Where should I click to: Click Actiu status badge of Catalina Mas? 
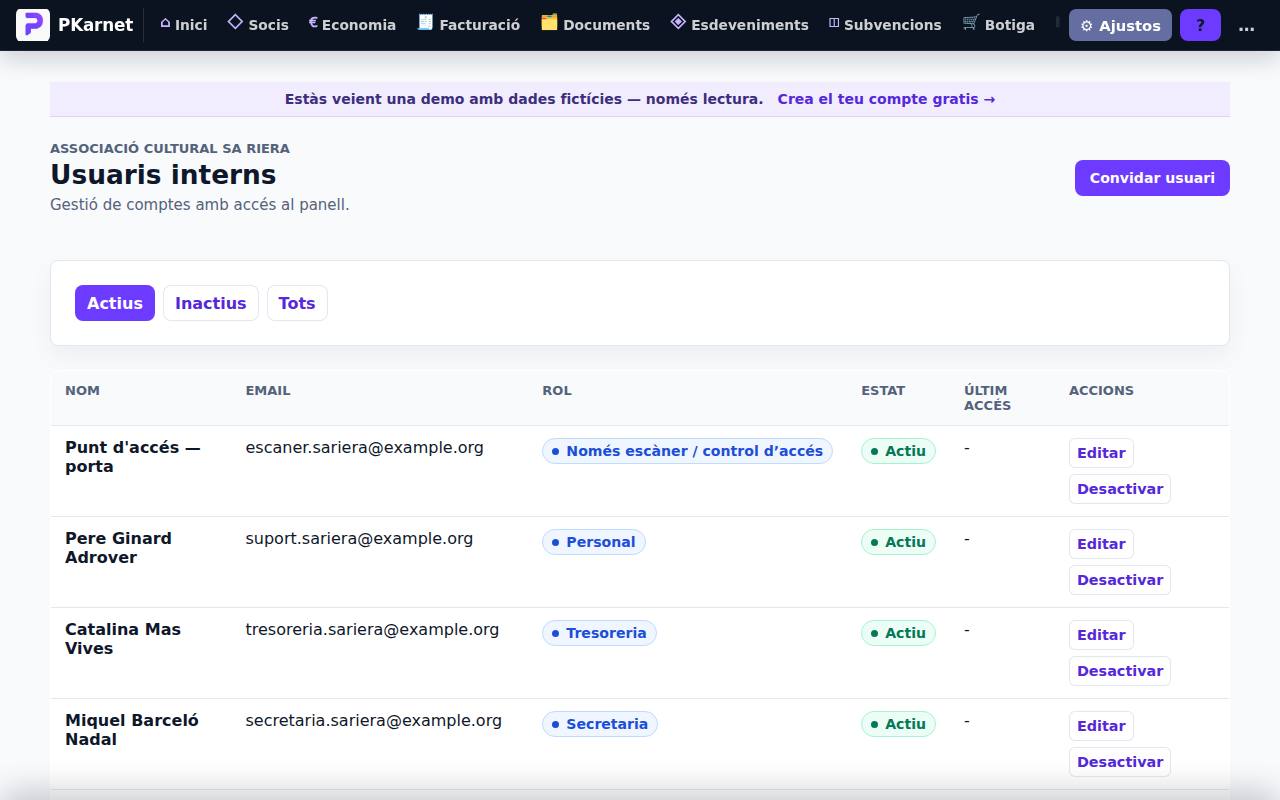tap(898, 633)
